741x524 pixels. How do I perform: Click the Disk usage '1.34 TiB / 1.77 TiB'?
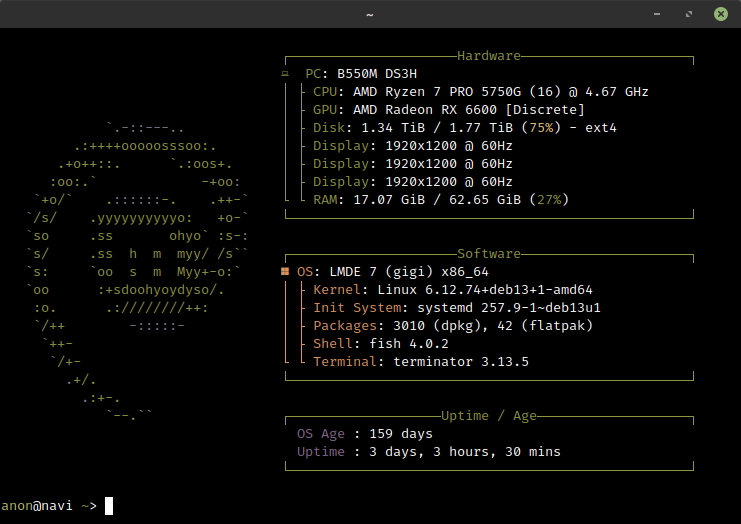(437, 128)
